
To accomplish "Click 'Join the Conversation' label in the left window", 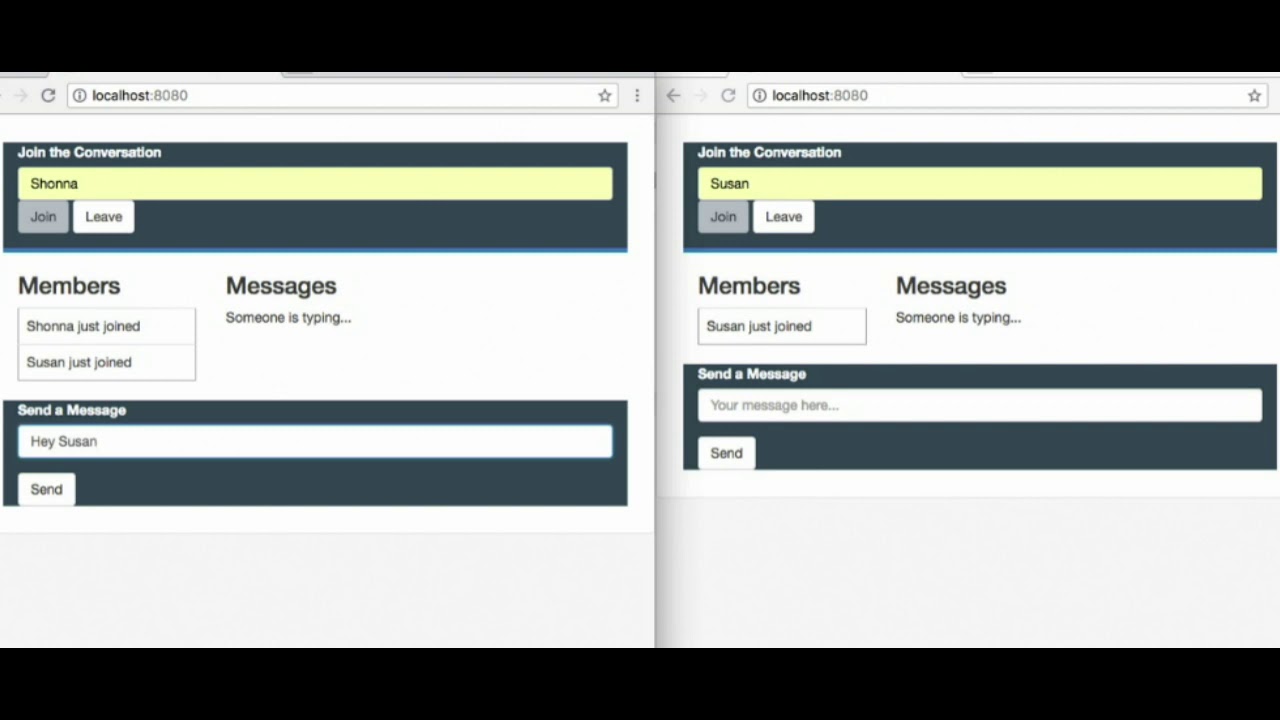I will (x=89, y=153).
